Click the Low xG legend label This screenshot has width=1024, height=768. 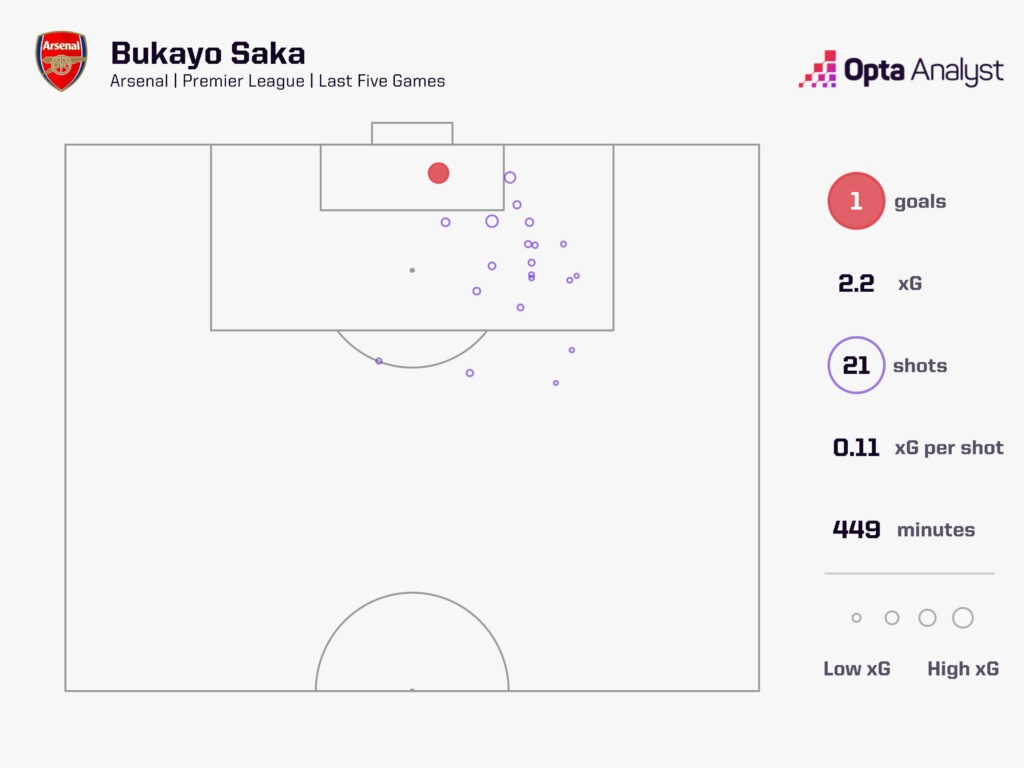[857, 669]
